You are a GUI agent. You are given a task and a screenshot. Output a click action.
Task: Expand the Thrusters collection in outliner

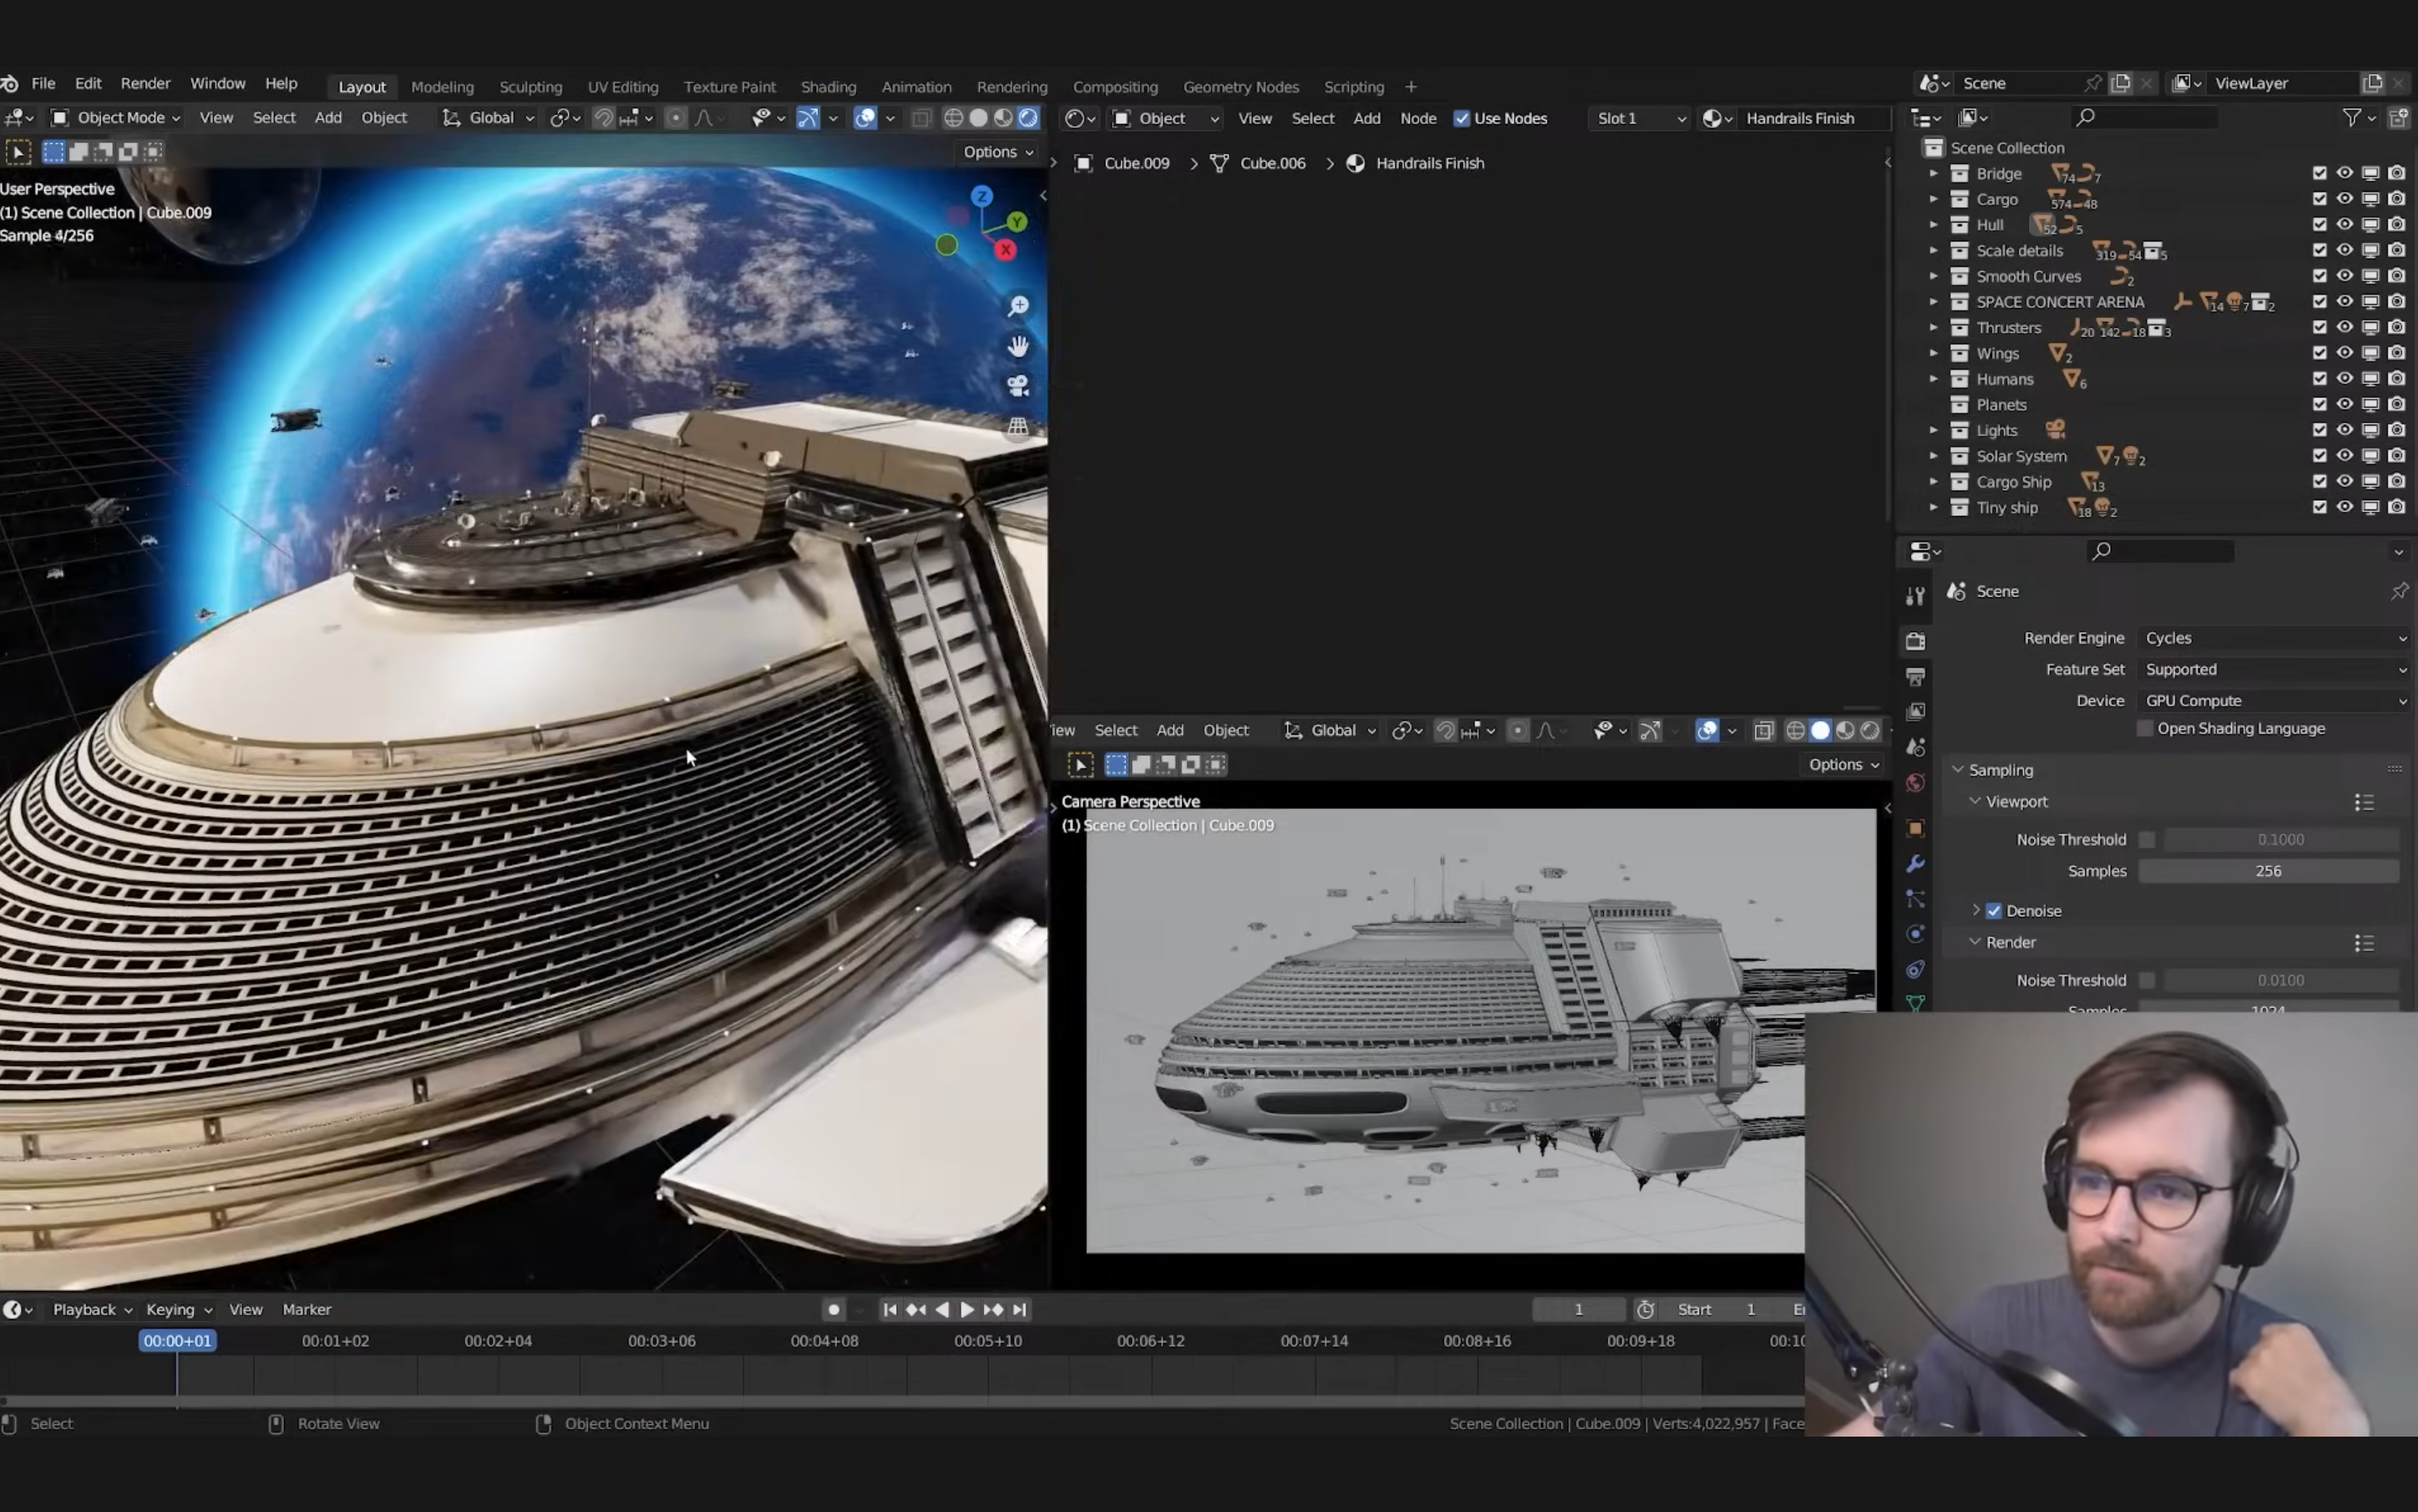(1933, 328)
